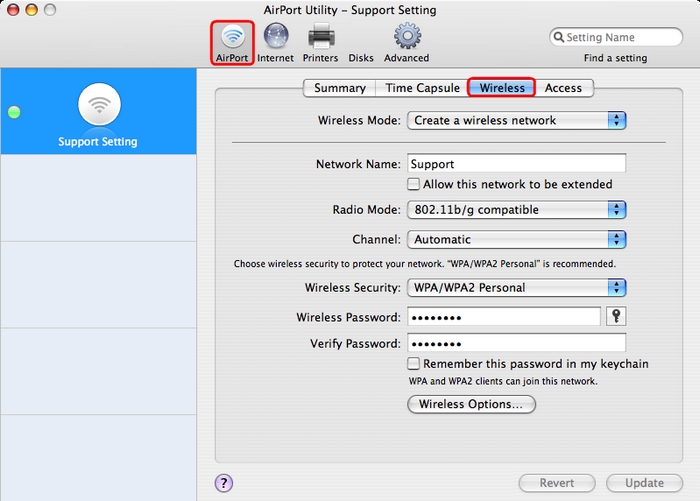Click the Revert button
Screen dimensions: 700x501
(x=557, y=483)
